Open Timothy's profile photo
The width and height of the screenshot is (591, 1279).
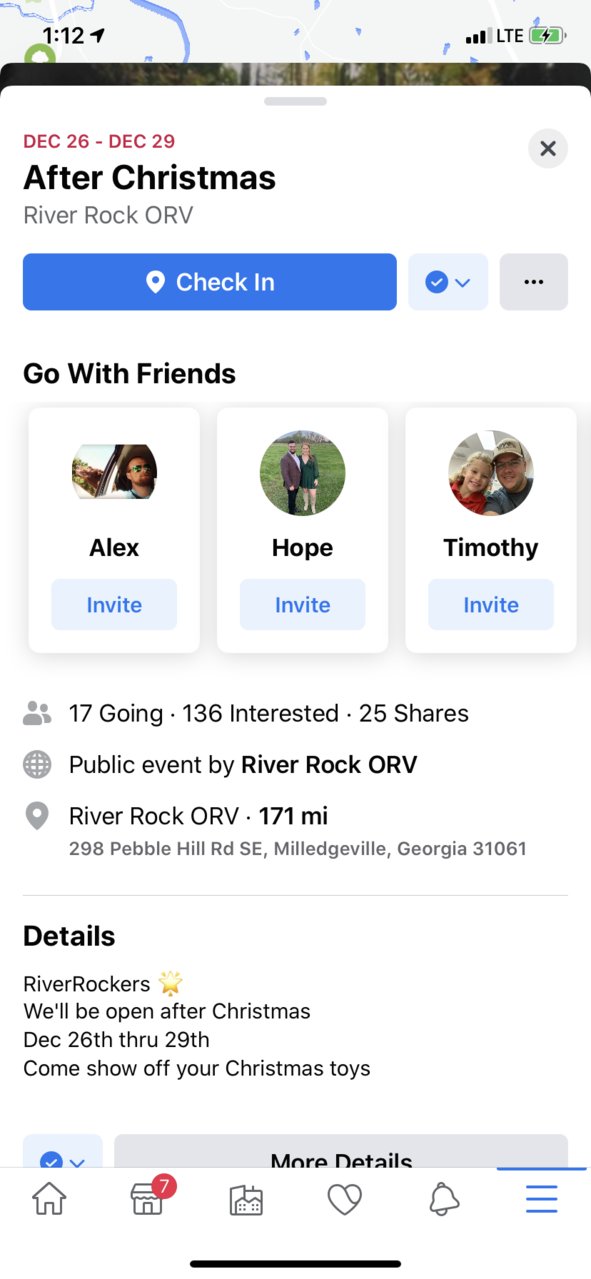pos(491,473)
